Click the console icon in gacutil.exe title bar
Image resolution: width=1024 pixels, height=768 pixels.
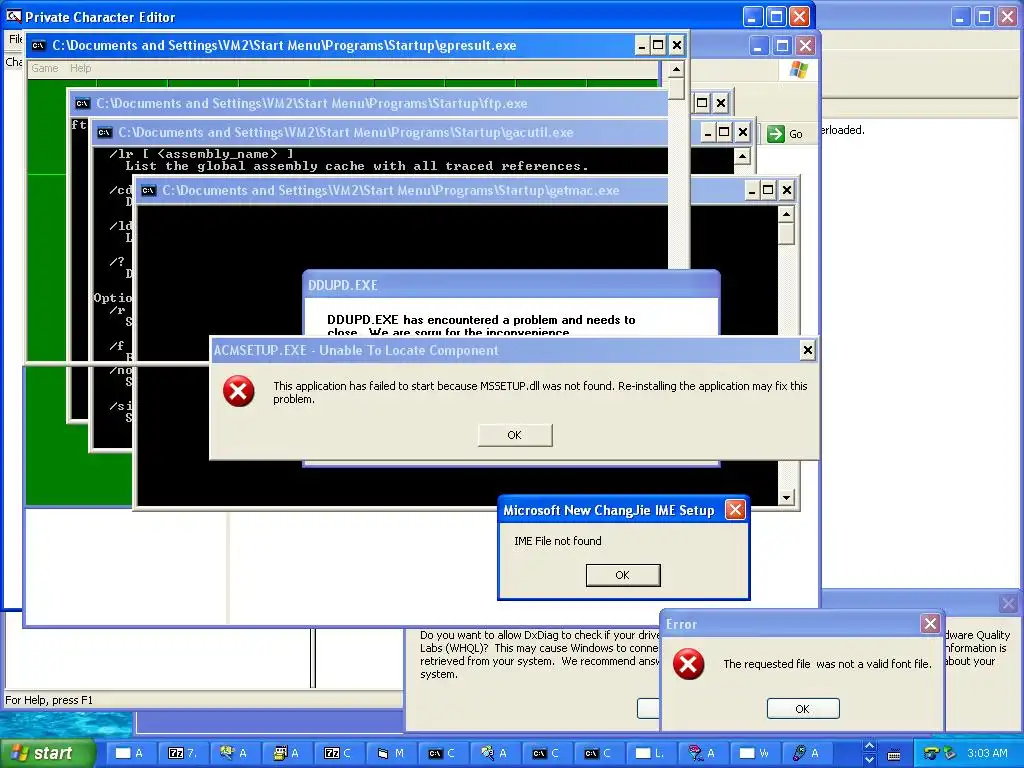(104, 133)
